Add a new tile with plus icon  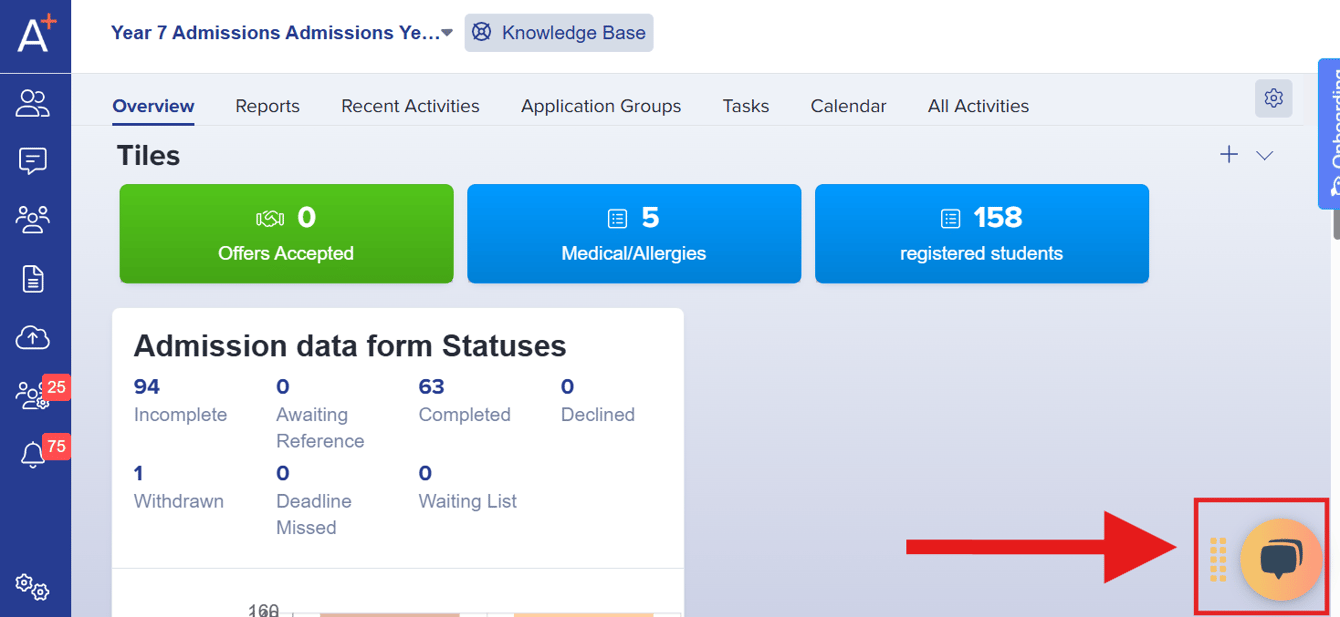pos(1229,154)
